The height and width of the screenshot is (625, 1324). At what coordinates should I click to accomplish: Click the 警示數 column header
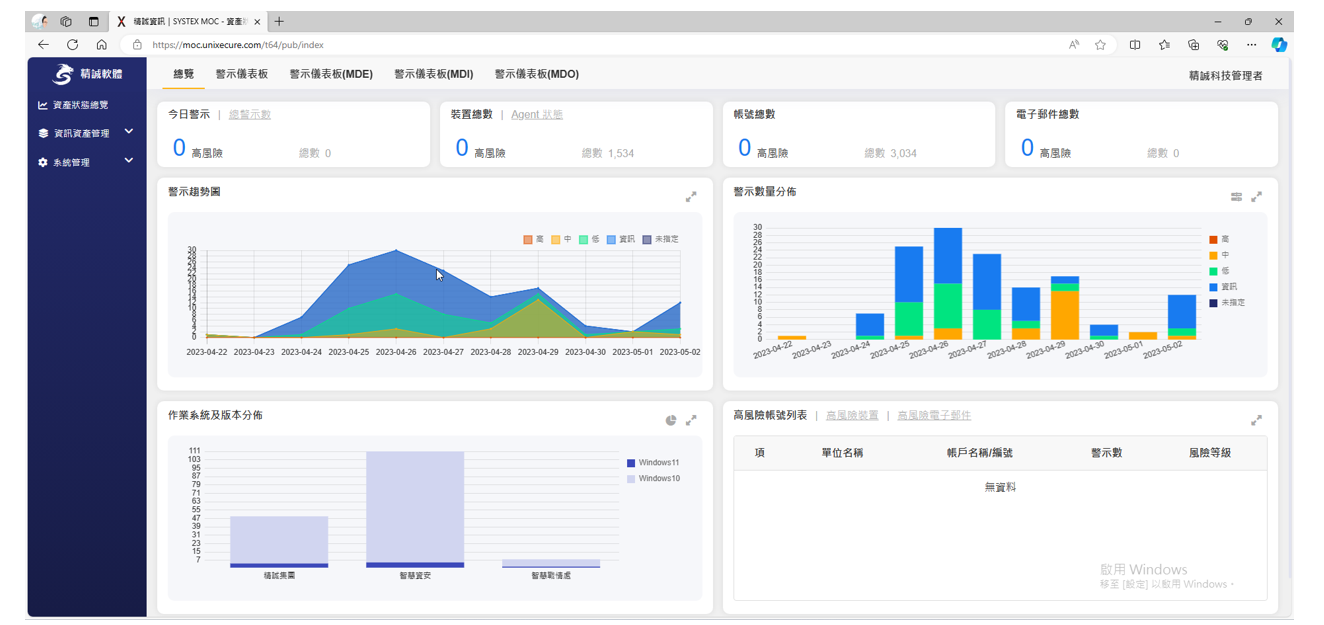[1106, 453]
